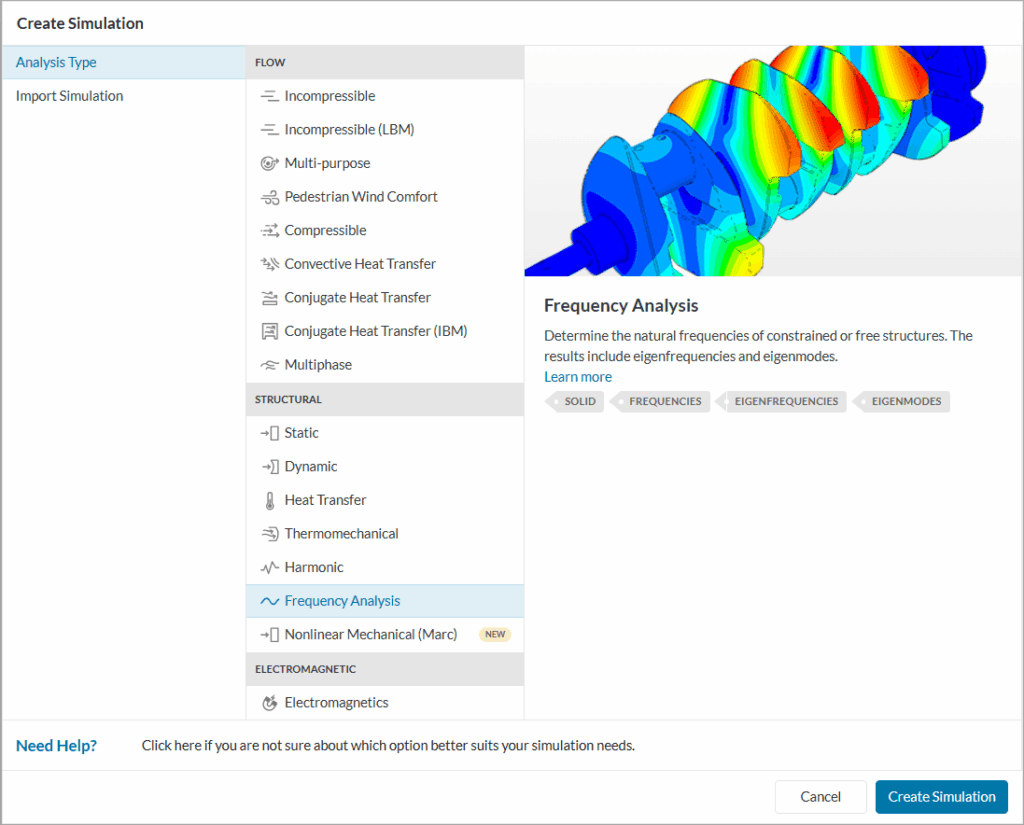Image resolution: width=1024 pixels, height=825 pixels.
Task: Select the Harmonic waveform icon
Action: [270, 566]
